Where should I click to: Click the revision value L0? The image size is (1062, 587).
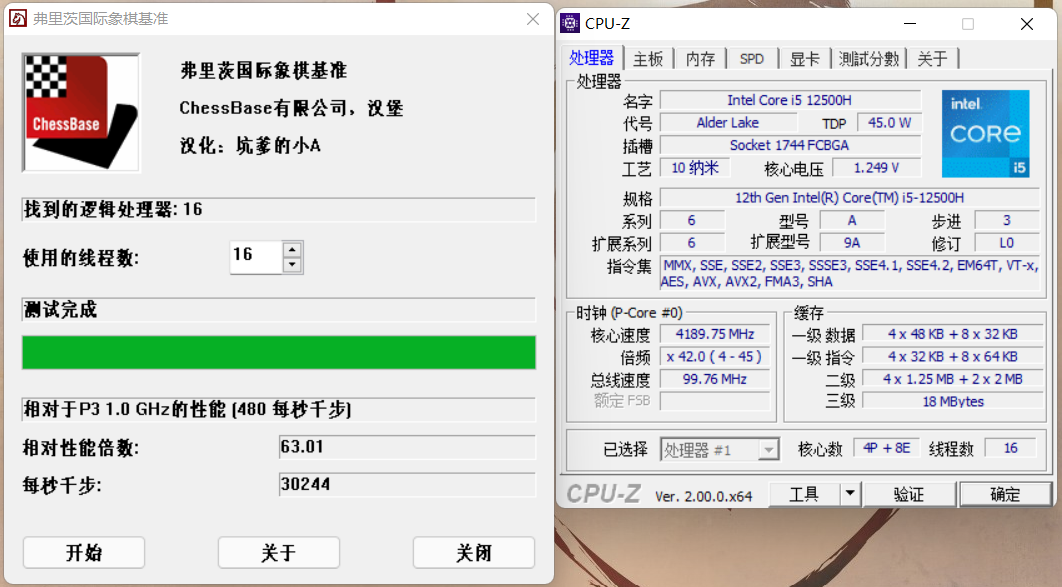1006,242
